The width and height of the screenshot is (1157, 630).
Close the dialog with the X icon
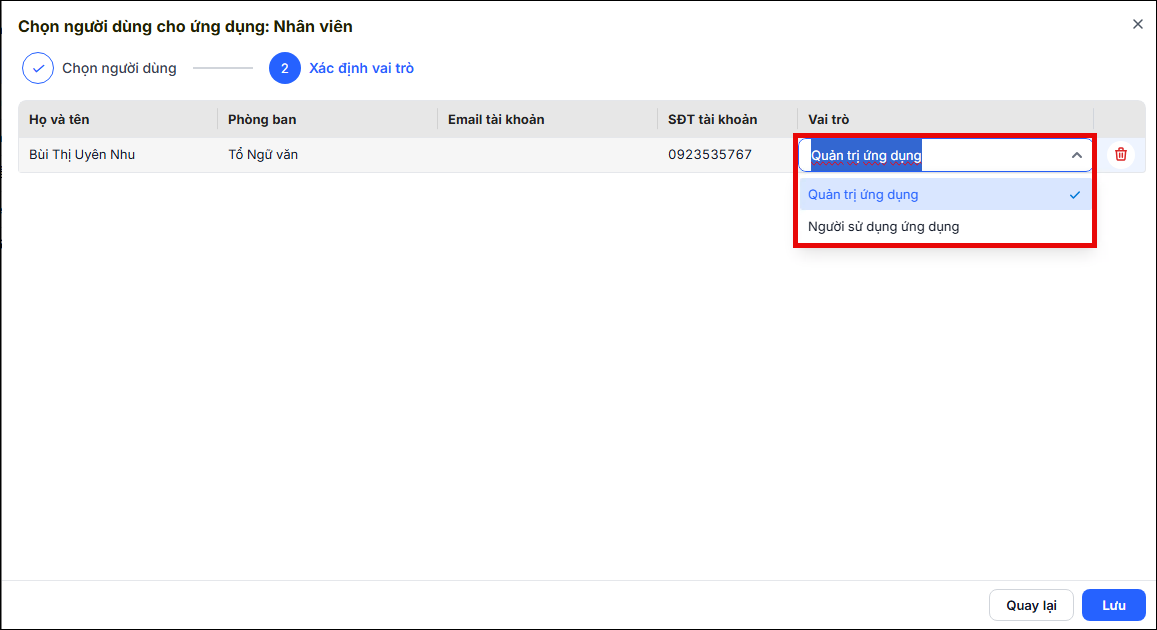pos(1137,24)
